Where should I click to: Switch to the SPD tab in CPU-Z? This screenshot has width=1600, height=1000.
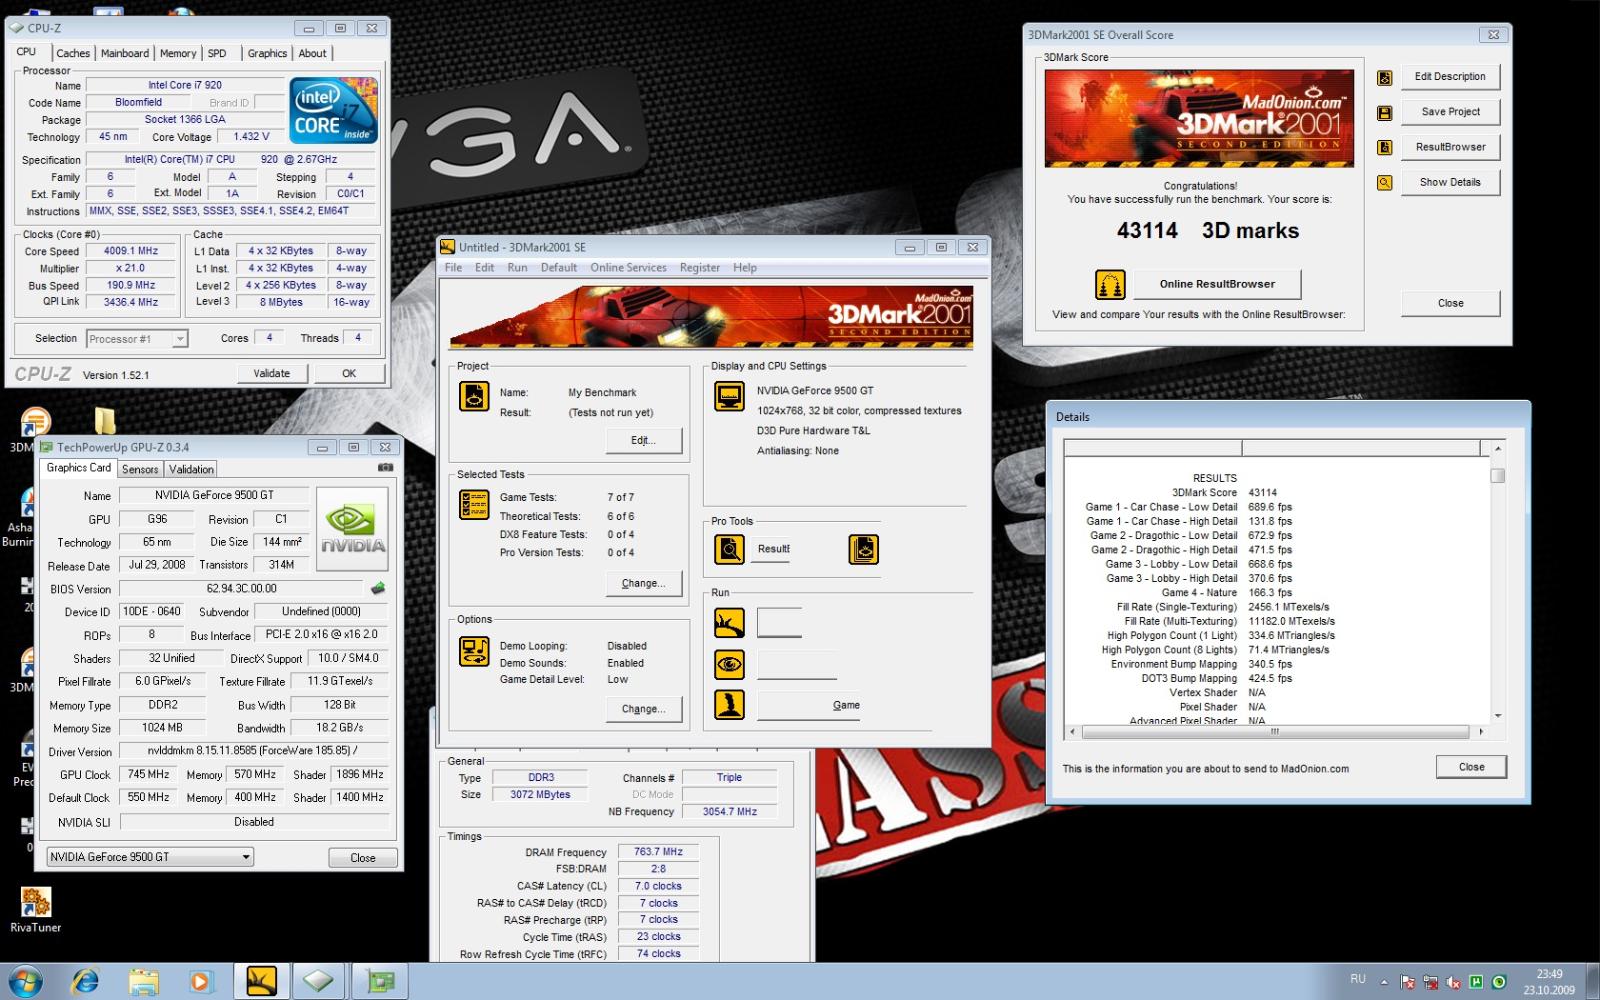coord(217,54)
